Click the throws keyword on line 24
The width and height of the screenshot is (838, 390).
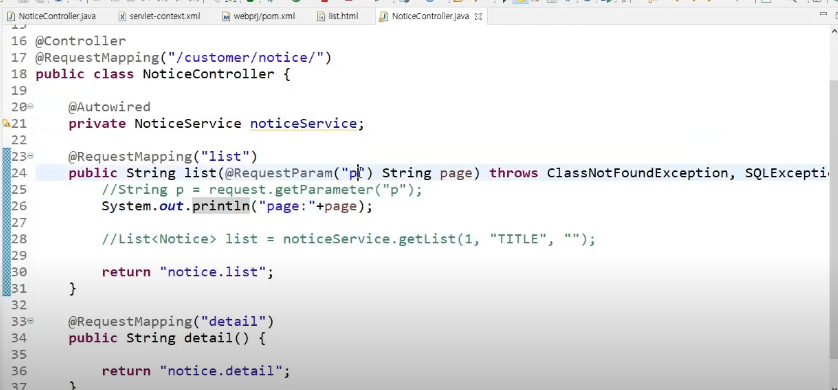pyautogui.click(x=514, y=173)
